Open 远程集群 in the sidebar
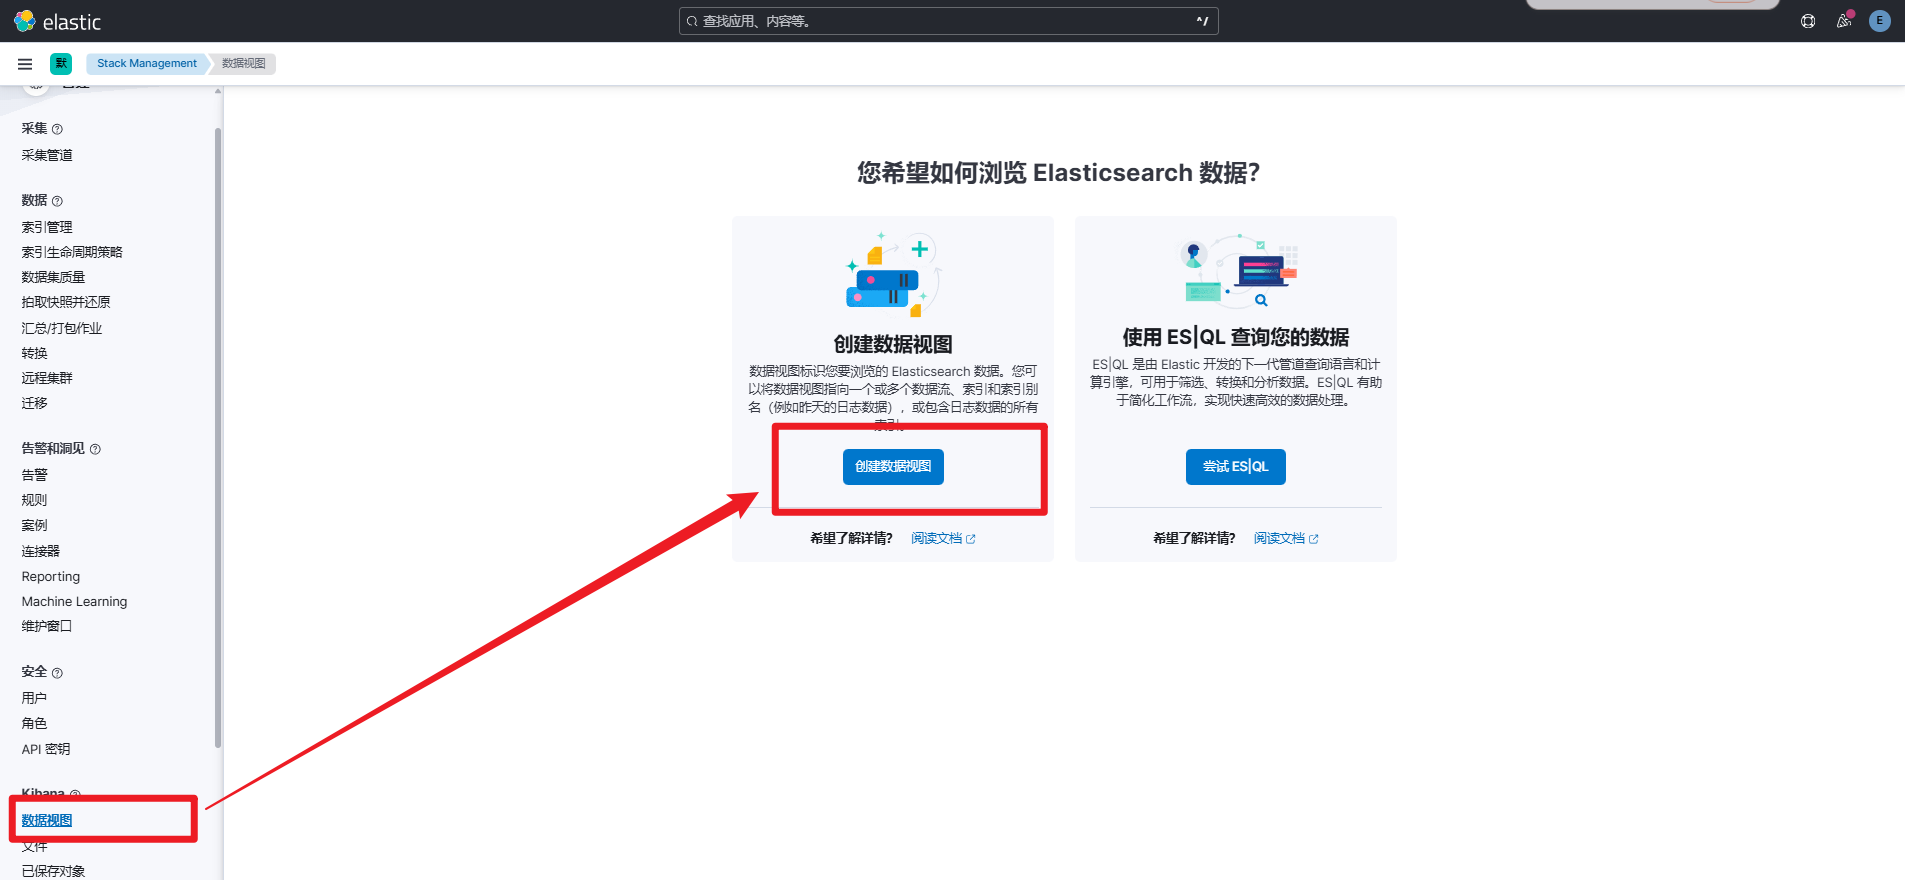 (x=47, y=378)
